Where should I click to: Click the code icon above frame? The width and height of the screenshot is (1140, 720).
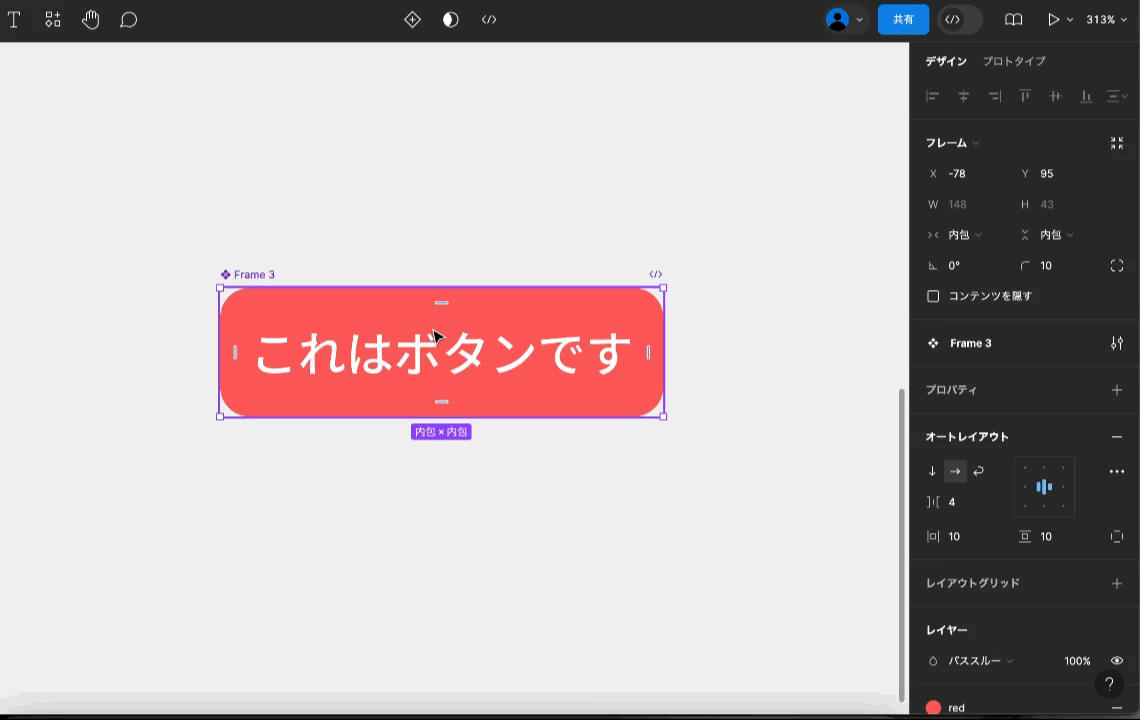click(x=655, y=274)
